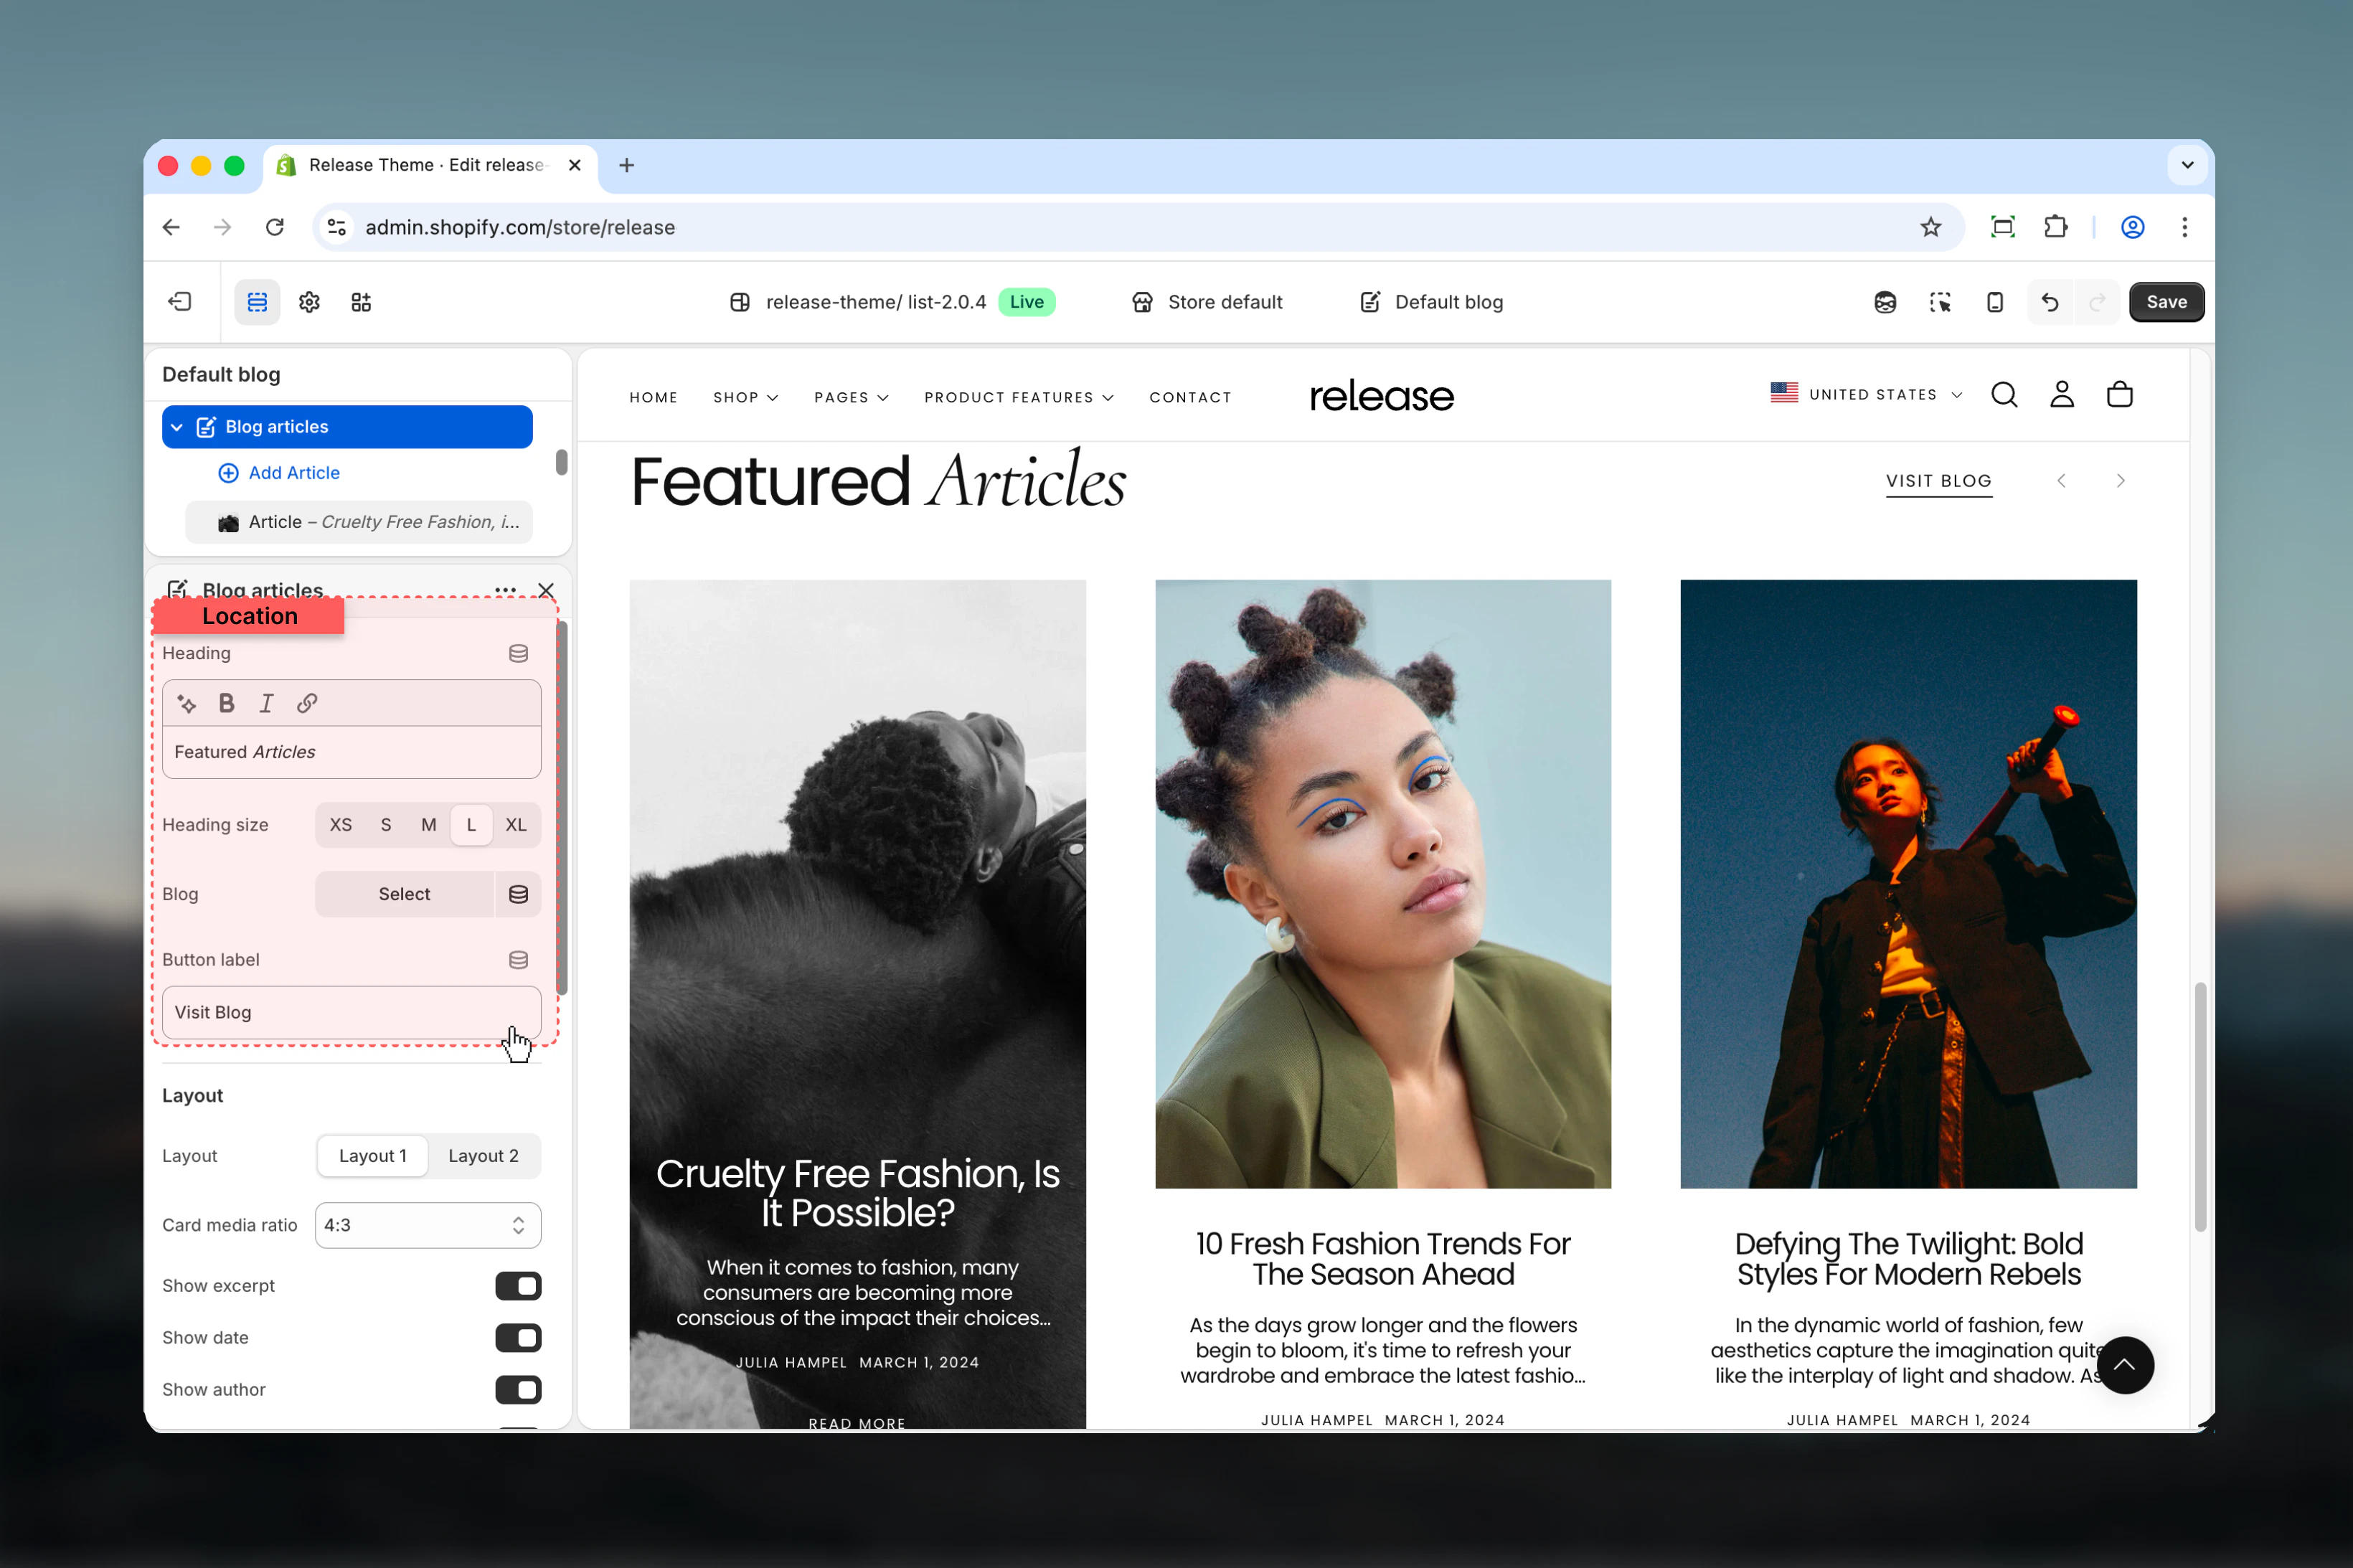Select the Release Theme browser tab
Screen dimensions: 2353x1568
pyautogui.click(x=431, y=166)
